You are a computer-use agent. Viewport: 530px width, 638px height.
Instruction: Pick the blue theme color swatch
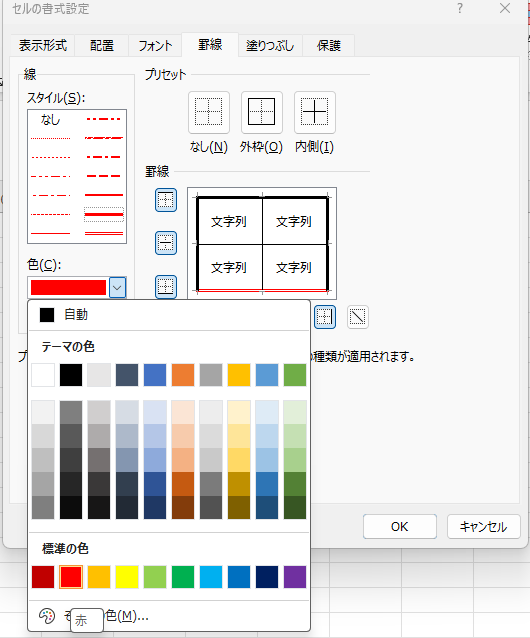coord(155,375)
